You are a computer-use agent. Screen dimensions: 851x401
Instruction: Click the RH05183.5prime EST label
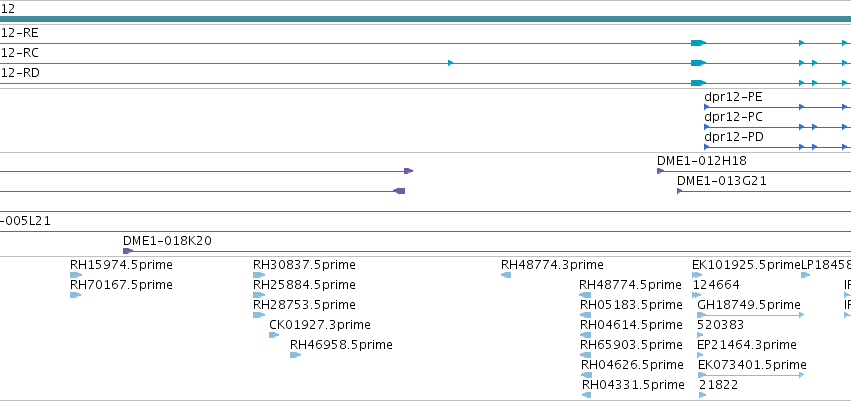[x=631, y=305]
